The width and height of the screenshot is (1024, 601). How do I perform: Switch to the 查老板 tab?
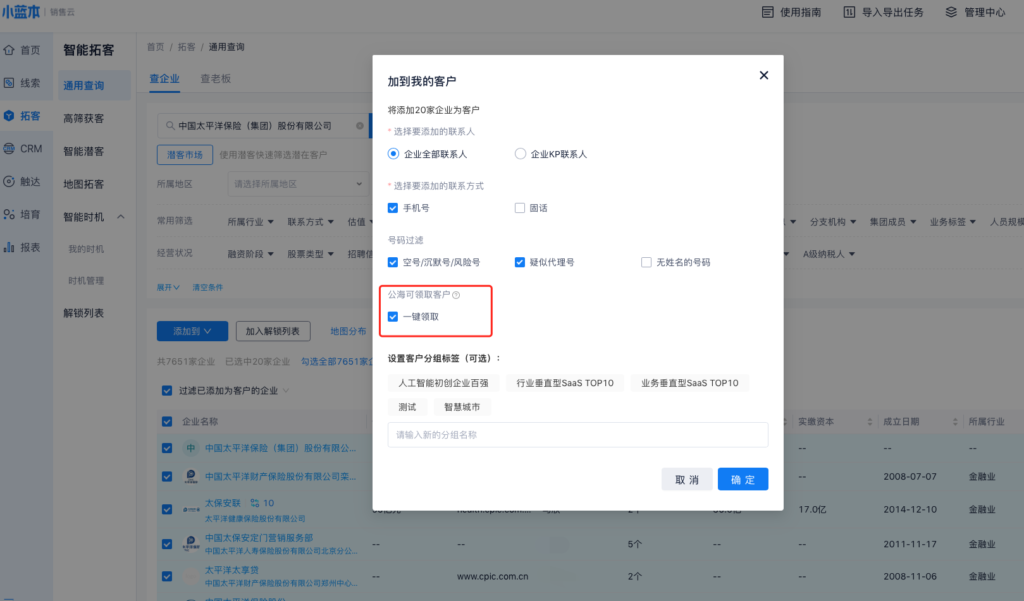[x=215, y=78]
